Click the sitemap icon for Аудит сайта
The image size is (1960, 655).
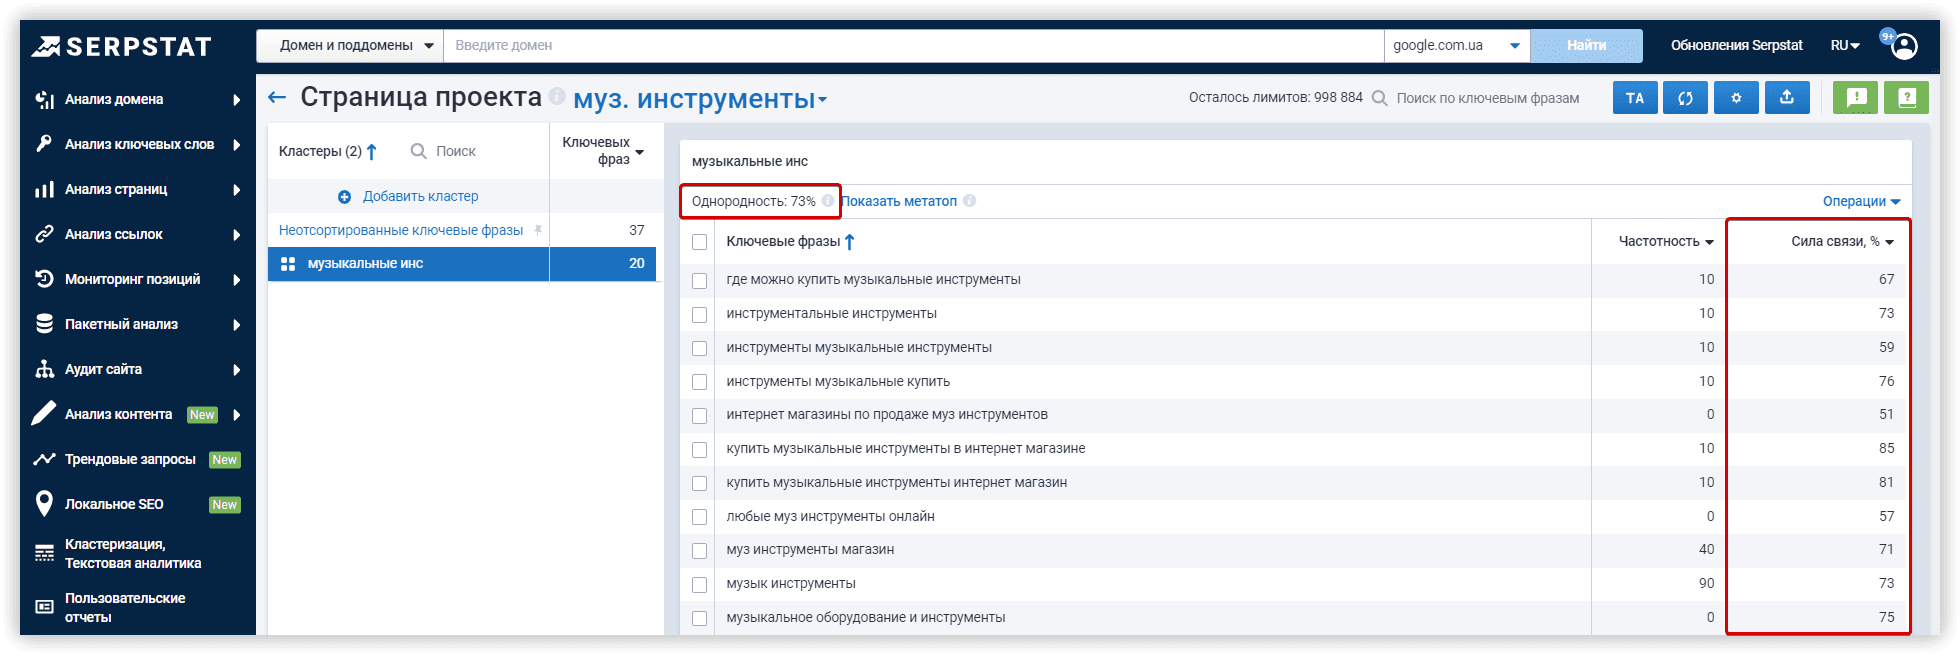pyautogui.click(x=44, y=369)
